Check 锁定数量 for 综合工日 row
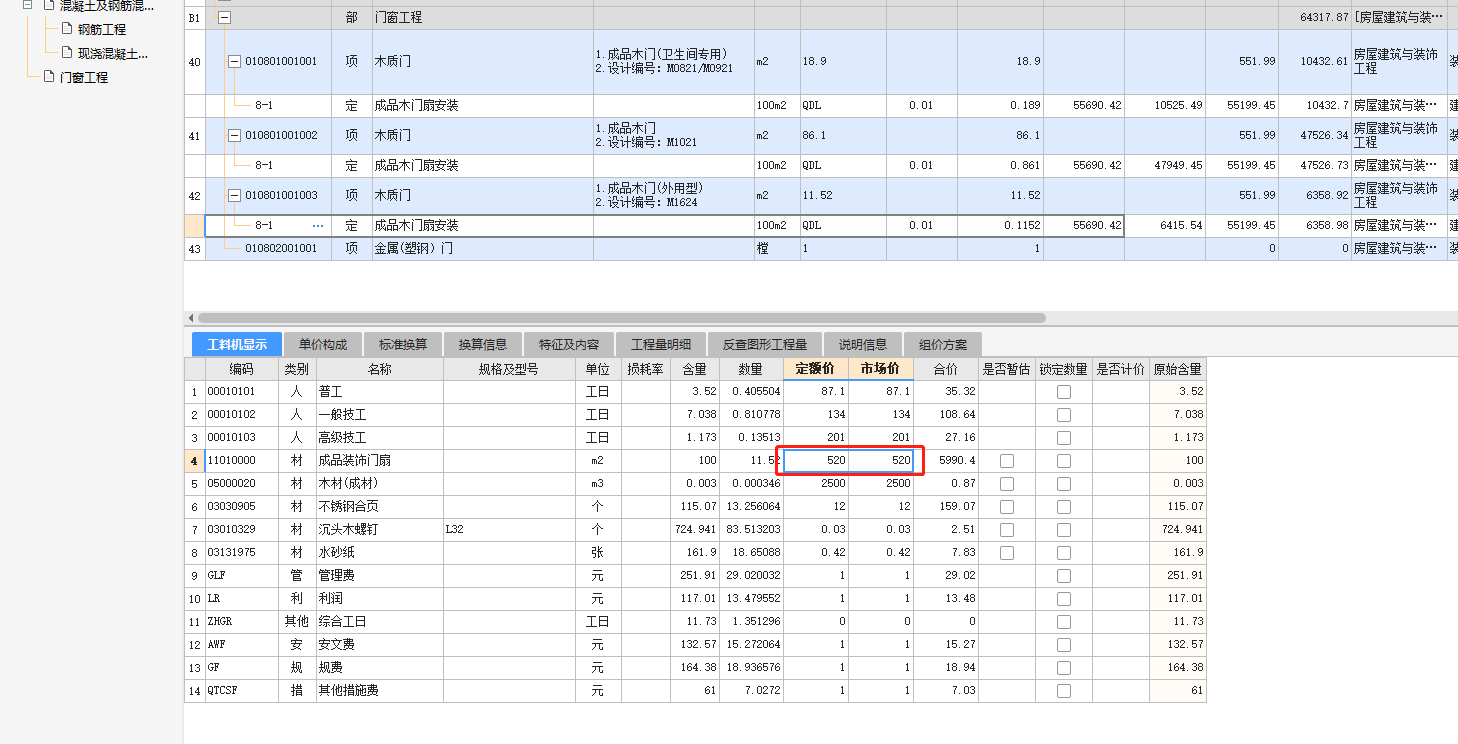The image size is (1458, 744). 1064,622
